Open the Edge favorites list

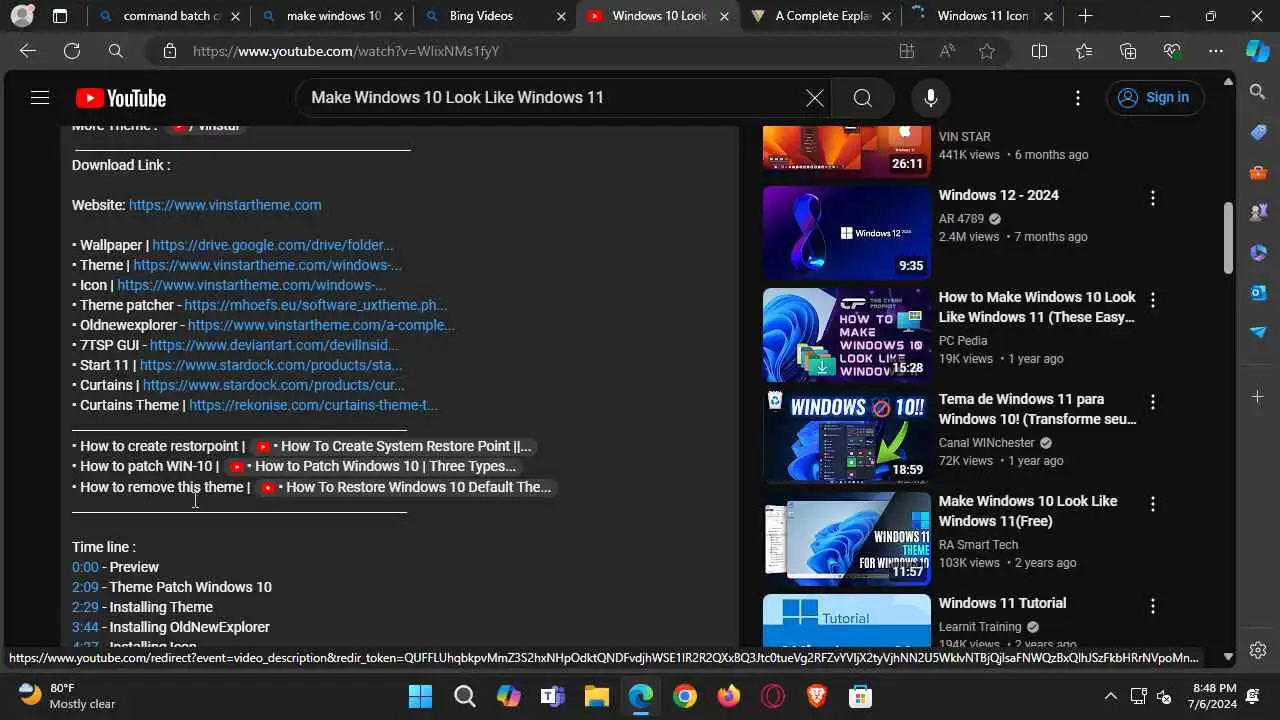tap(1084, 51)
